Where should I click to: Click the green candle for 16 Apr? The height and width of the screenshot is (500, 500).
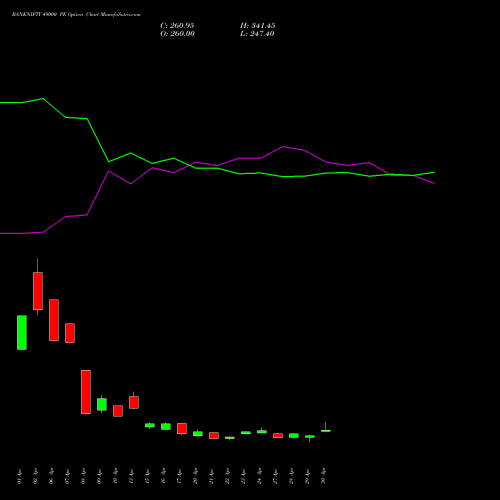click(x=166, y=426)
